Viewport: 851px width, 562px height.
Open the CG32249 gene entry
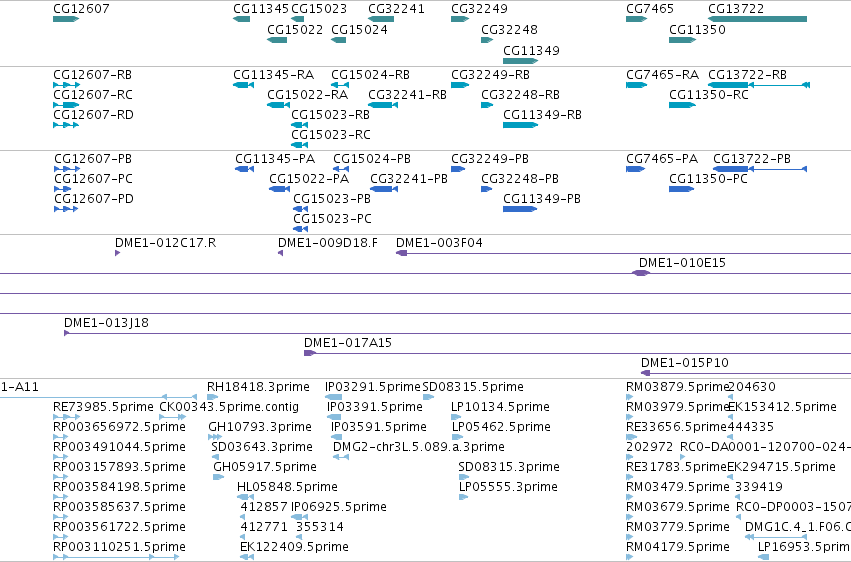click(479, 9)
